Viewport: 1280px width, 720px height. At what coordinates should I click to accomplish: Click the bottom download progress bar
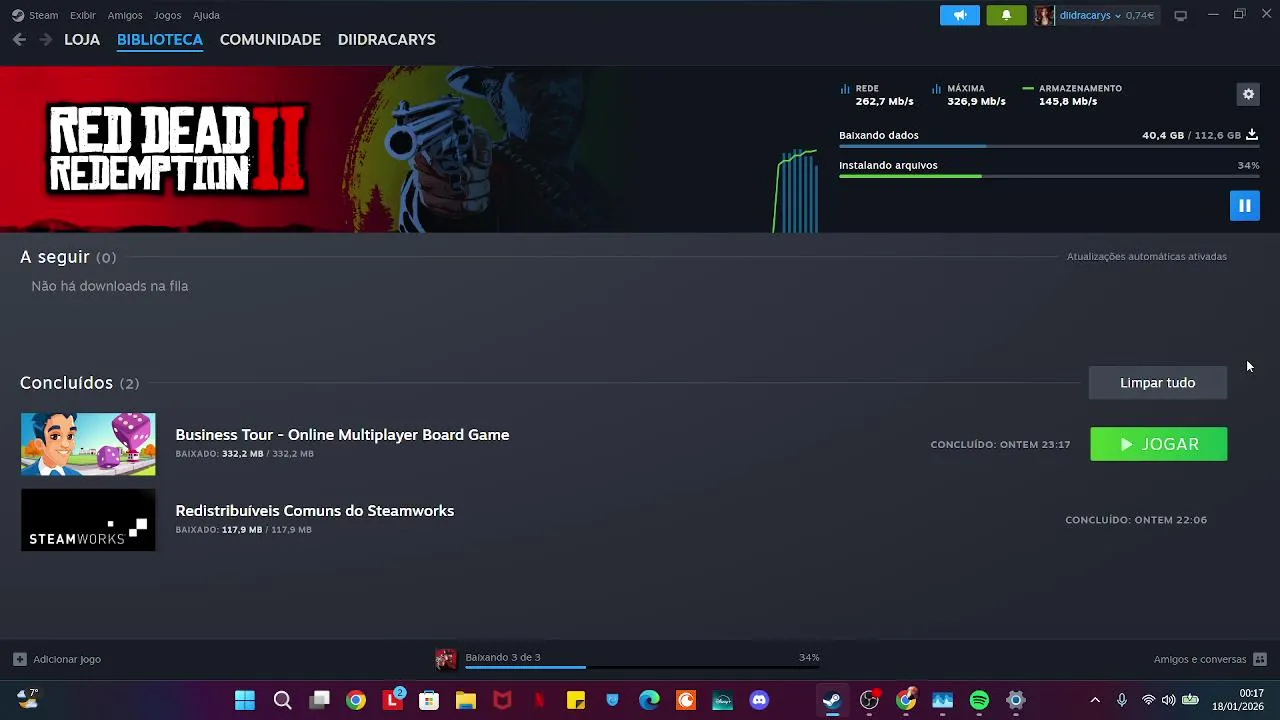(642, 667)
